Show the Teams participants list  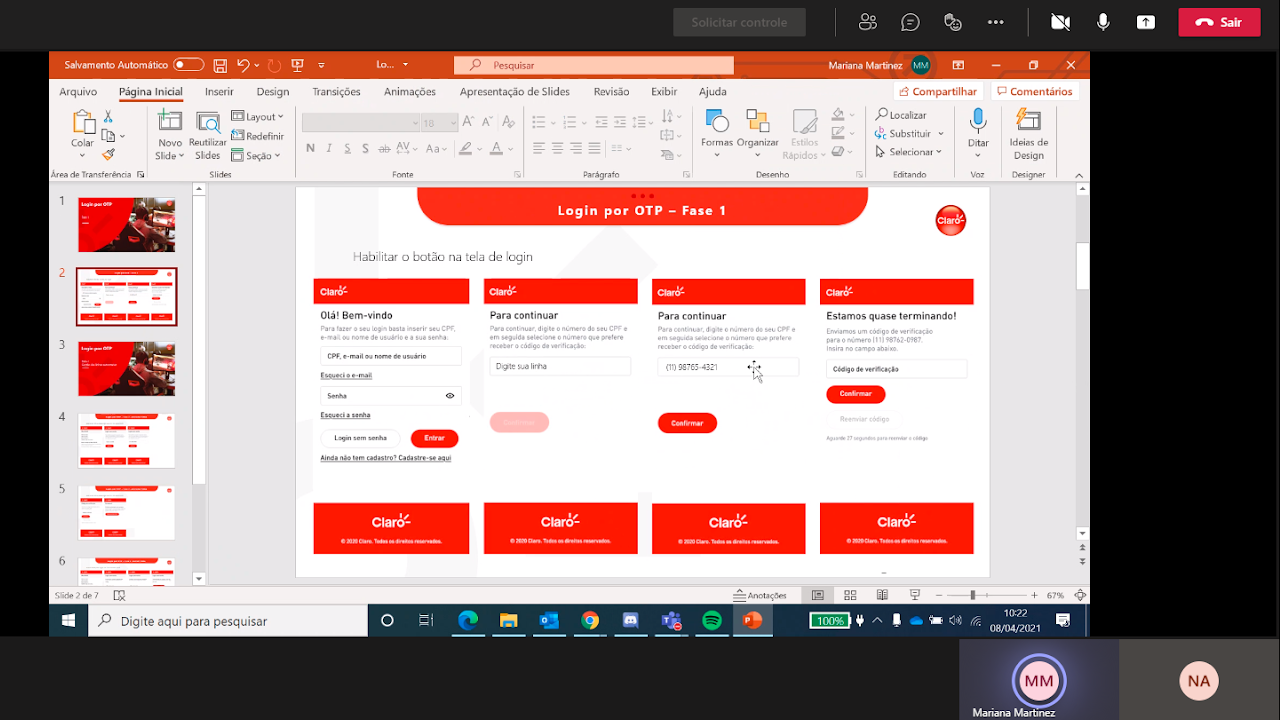(867, 22)
